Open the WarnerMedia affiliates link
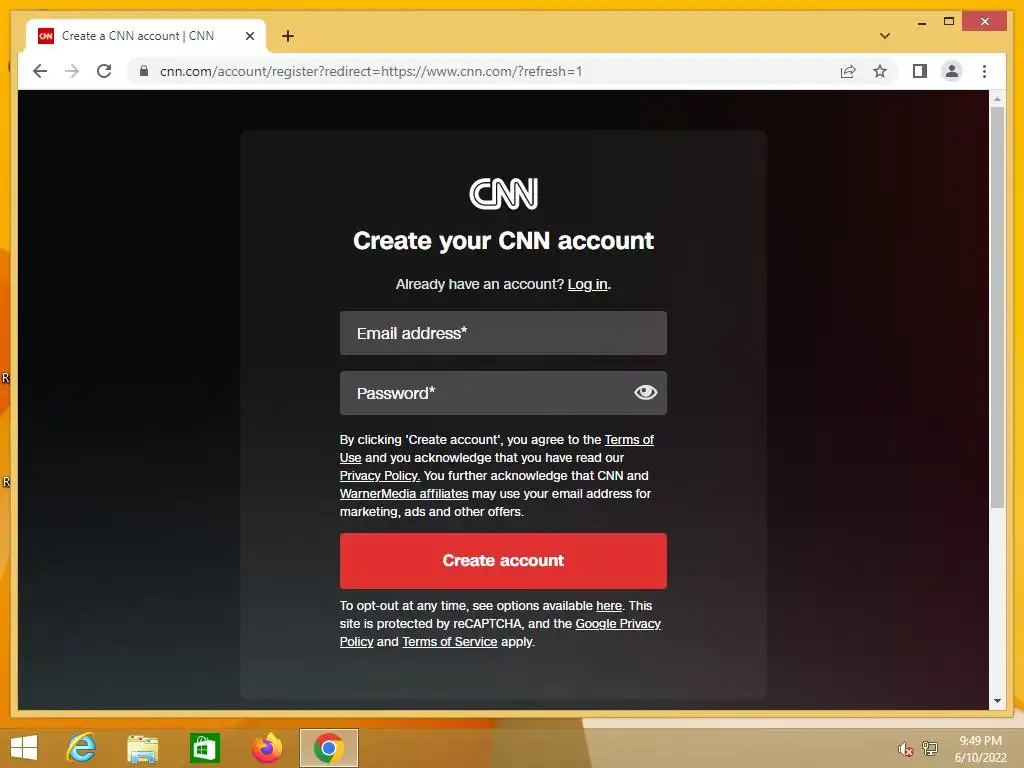This screenshot has height=768, width=1024. pos(404,494)
